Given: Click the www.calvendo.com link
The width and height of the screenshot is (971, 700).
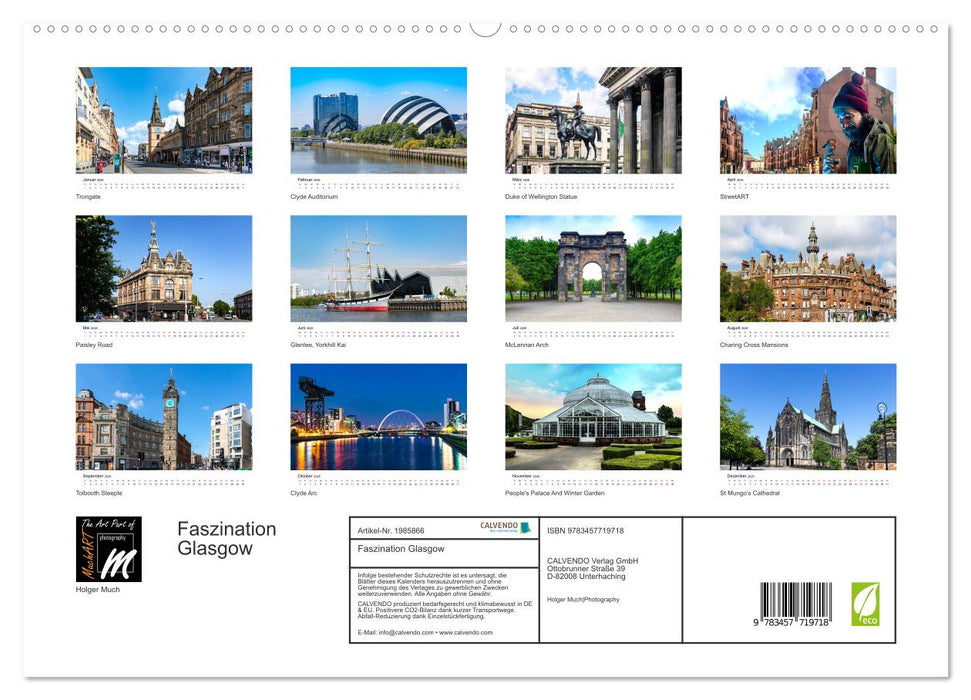Looking at the screenshot, I should pos(466,632).
